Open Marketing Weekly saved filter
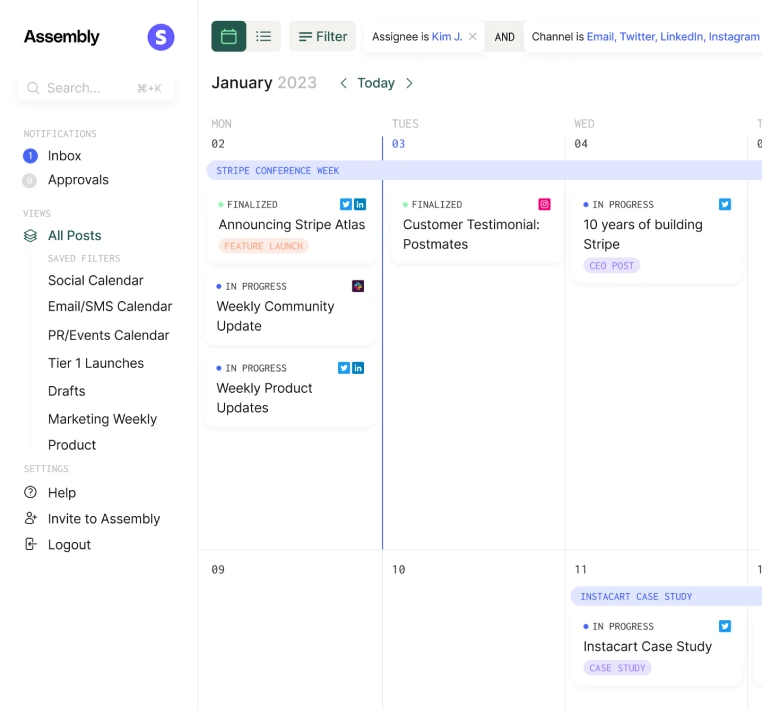This screenshot has height=710, width=762. click(103, 419)
